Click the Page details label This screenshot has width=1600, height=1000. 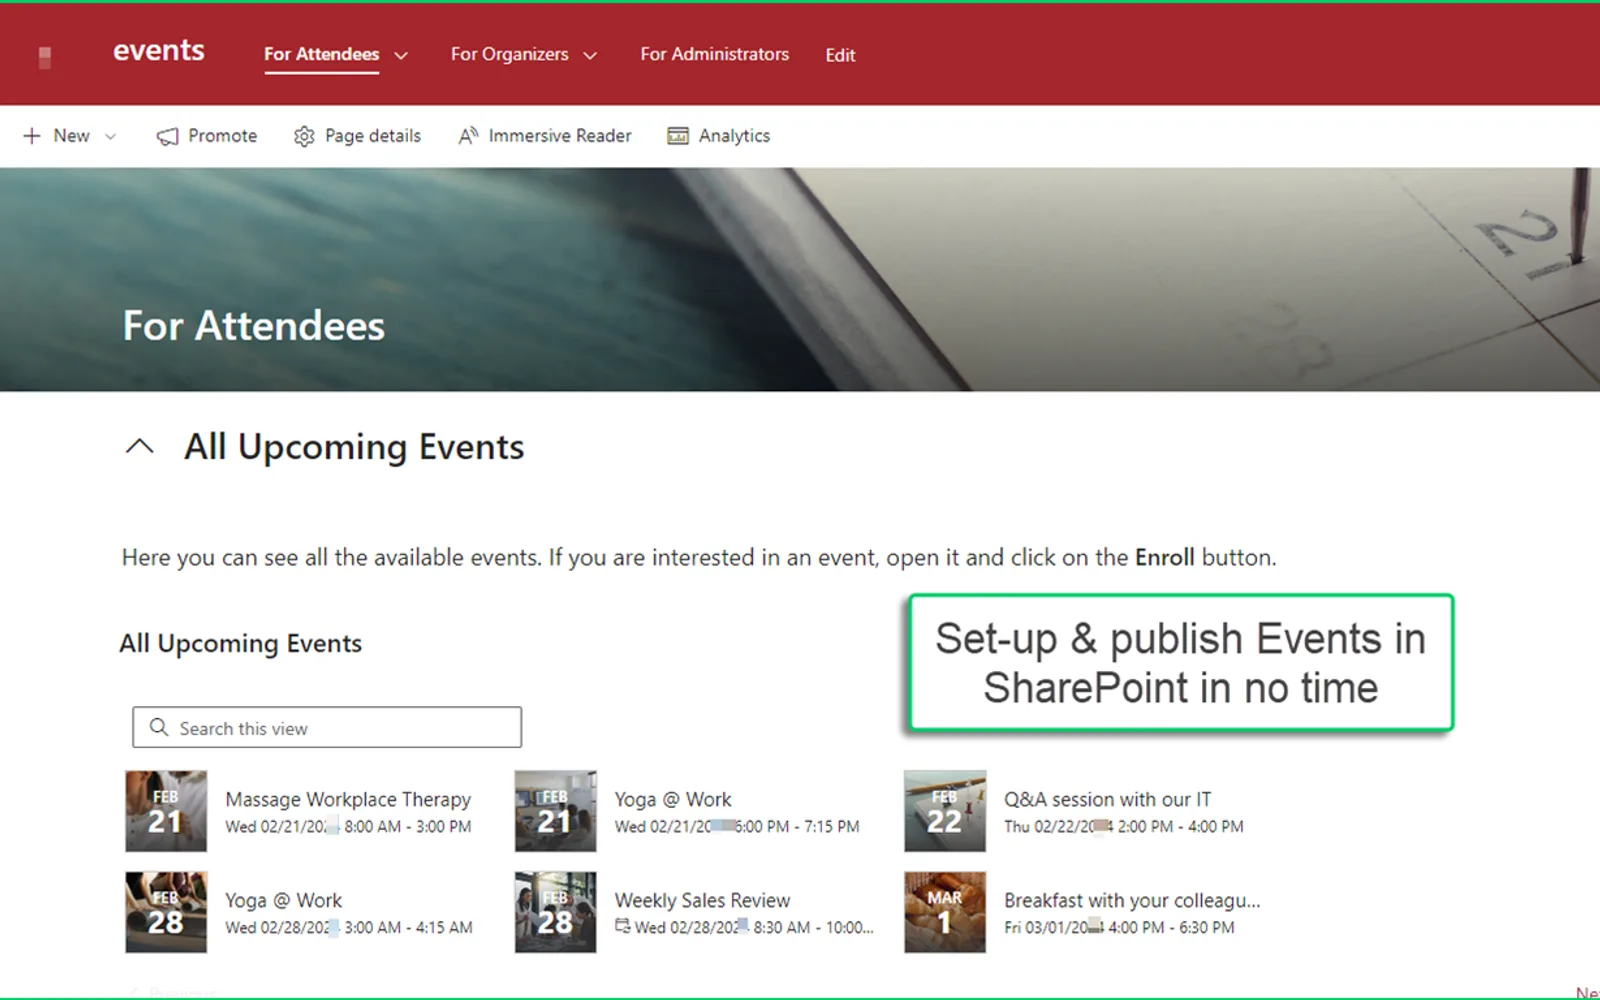point(373,136)
